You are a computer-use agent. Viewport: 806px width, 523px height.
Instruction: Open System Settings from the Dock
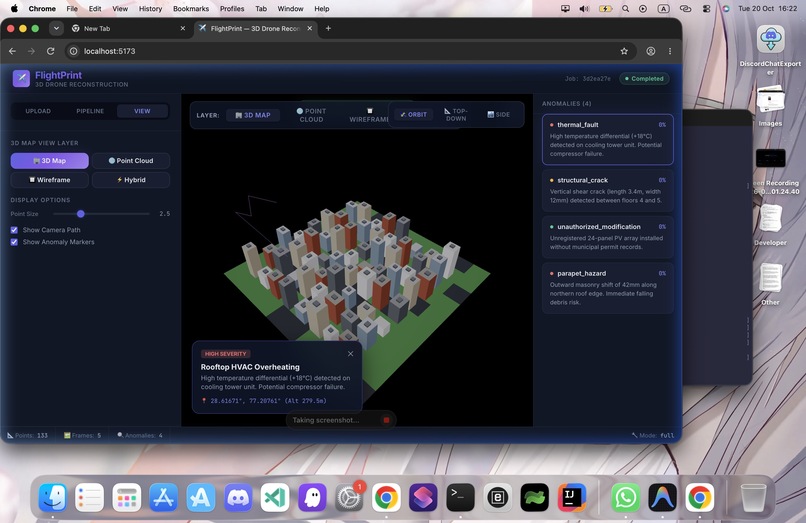coord(350,497)
